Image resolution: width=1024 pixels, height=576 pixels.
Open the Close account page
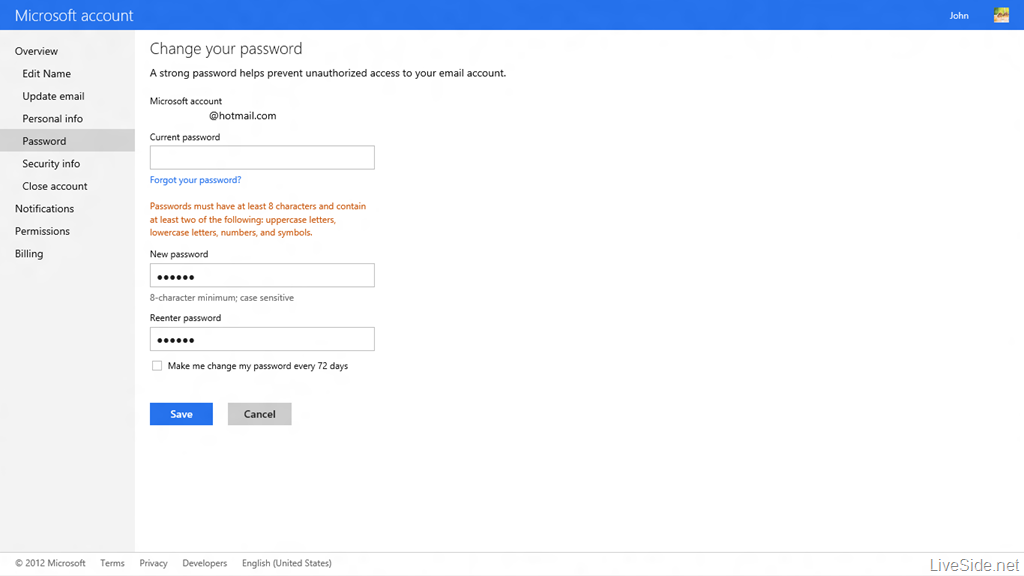[55, 186]
